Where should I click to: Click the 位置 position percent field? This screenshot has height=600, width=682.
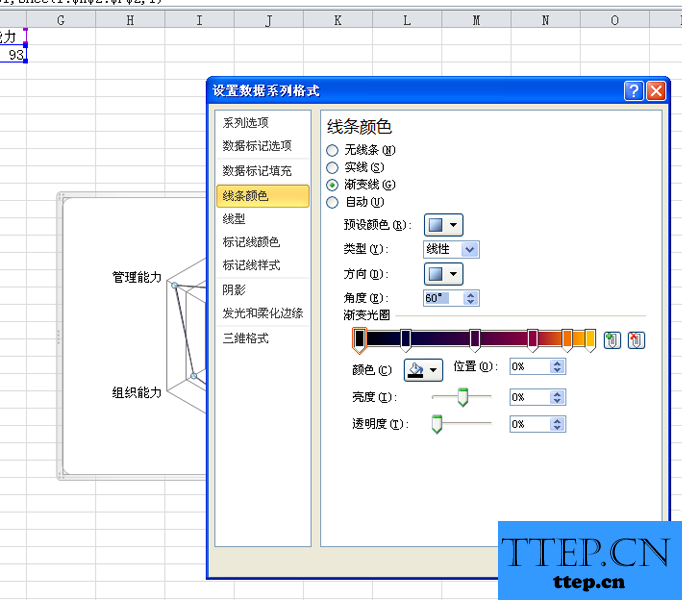530,367
